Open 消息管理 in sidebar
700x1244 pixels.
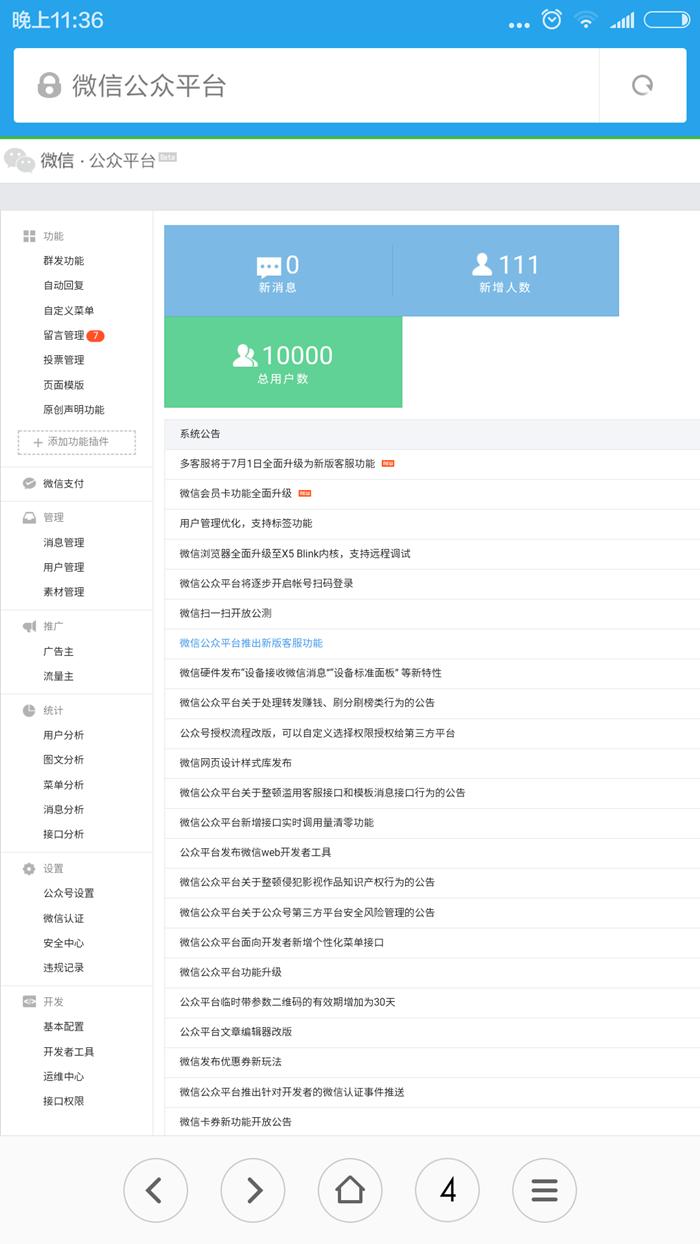tap(63, 542)
